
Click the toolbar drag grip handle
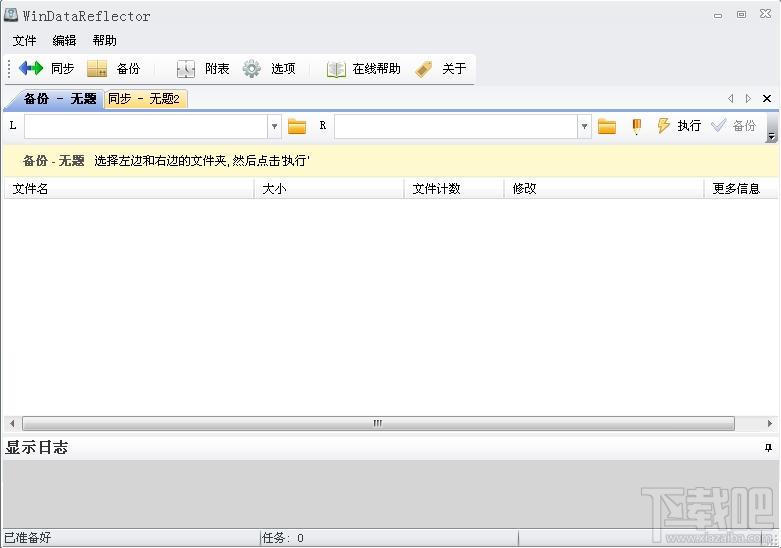tap(9, 69)
